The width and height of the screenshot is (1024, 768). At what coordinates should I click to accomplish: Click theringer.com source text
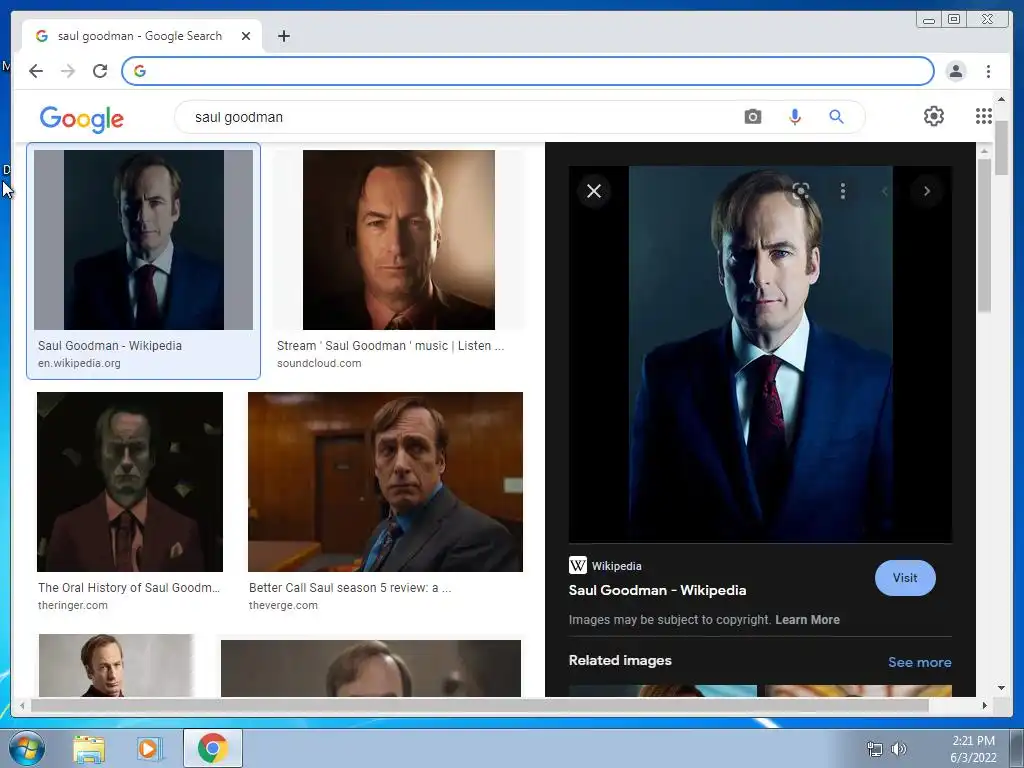72,605
